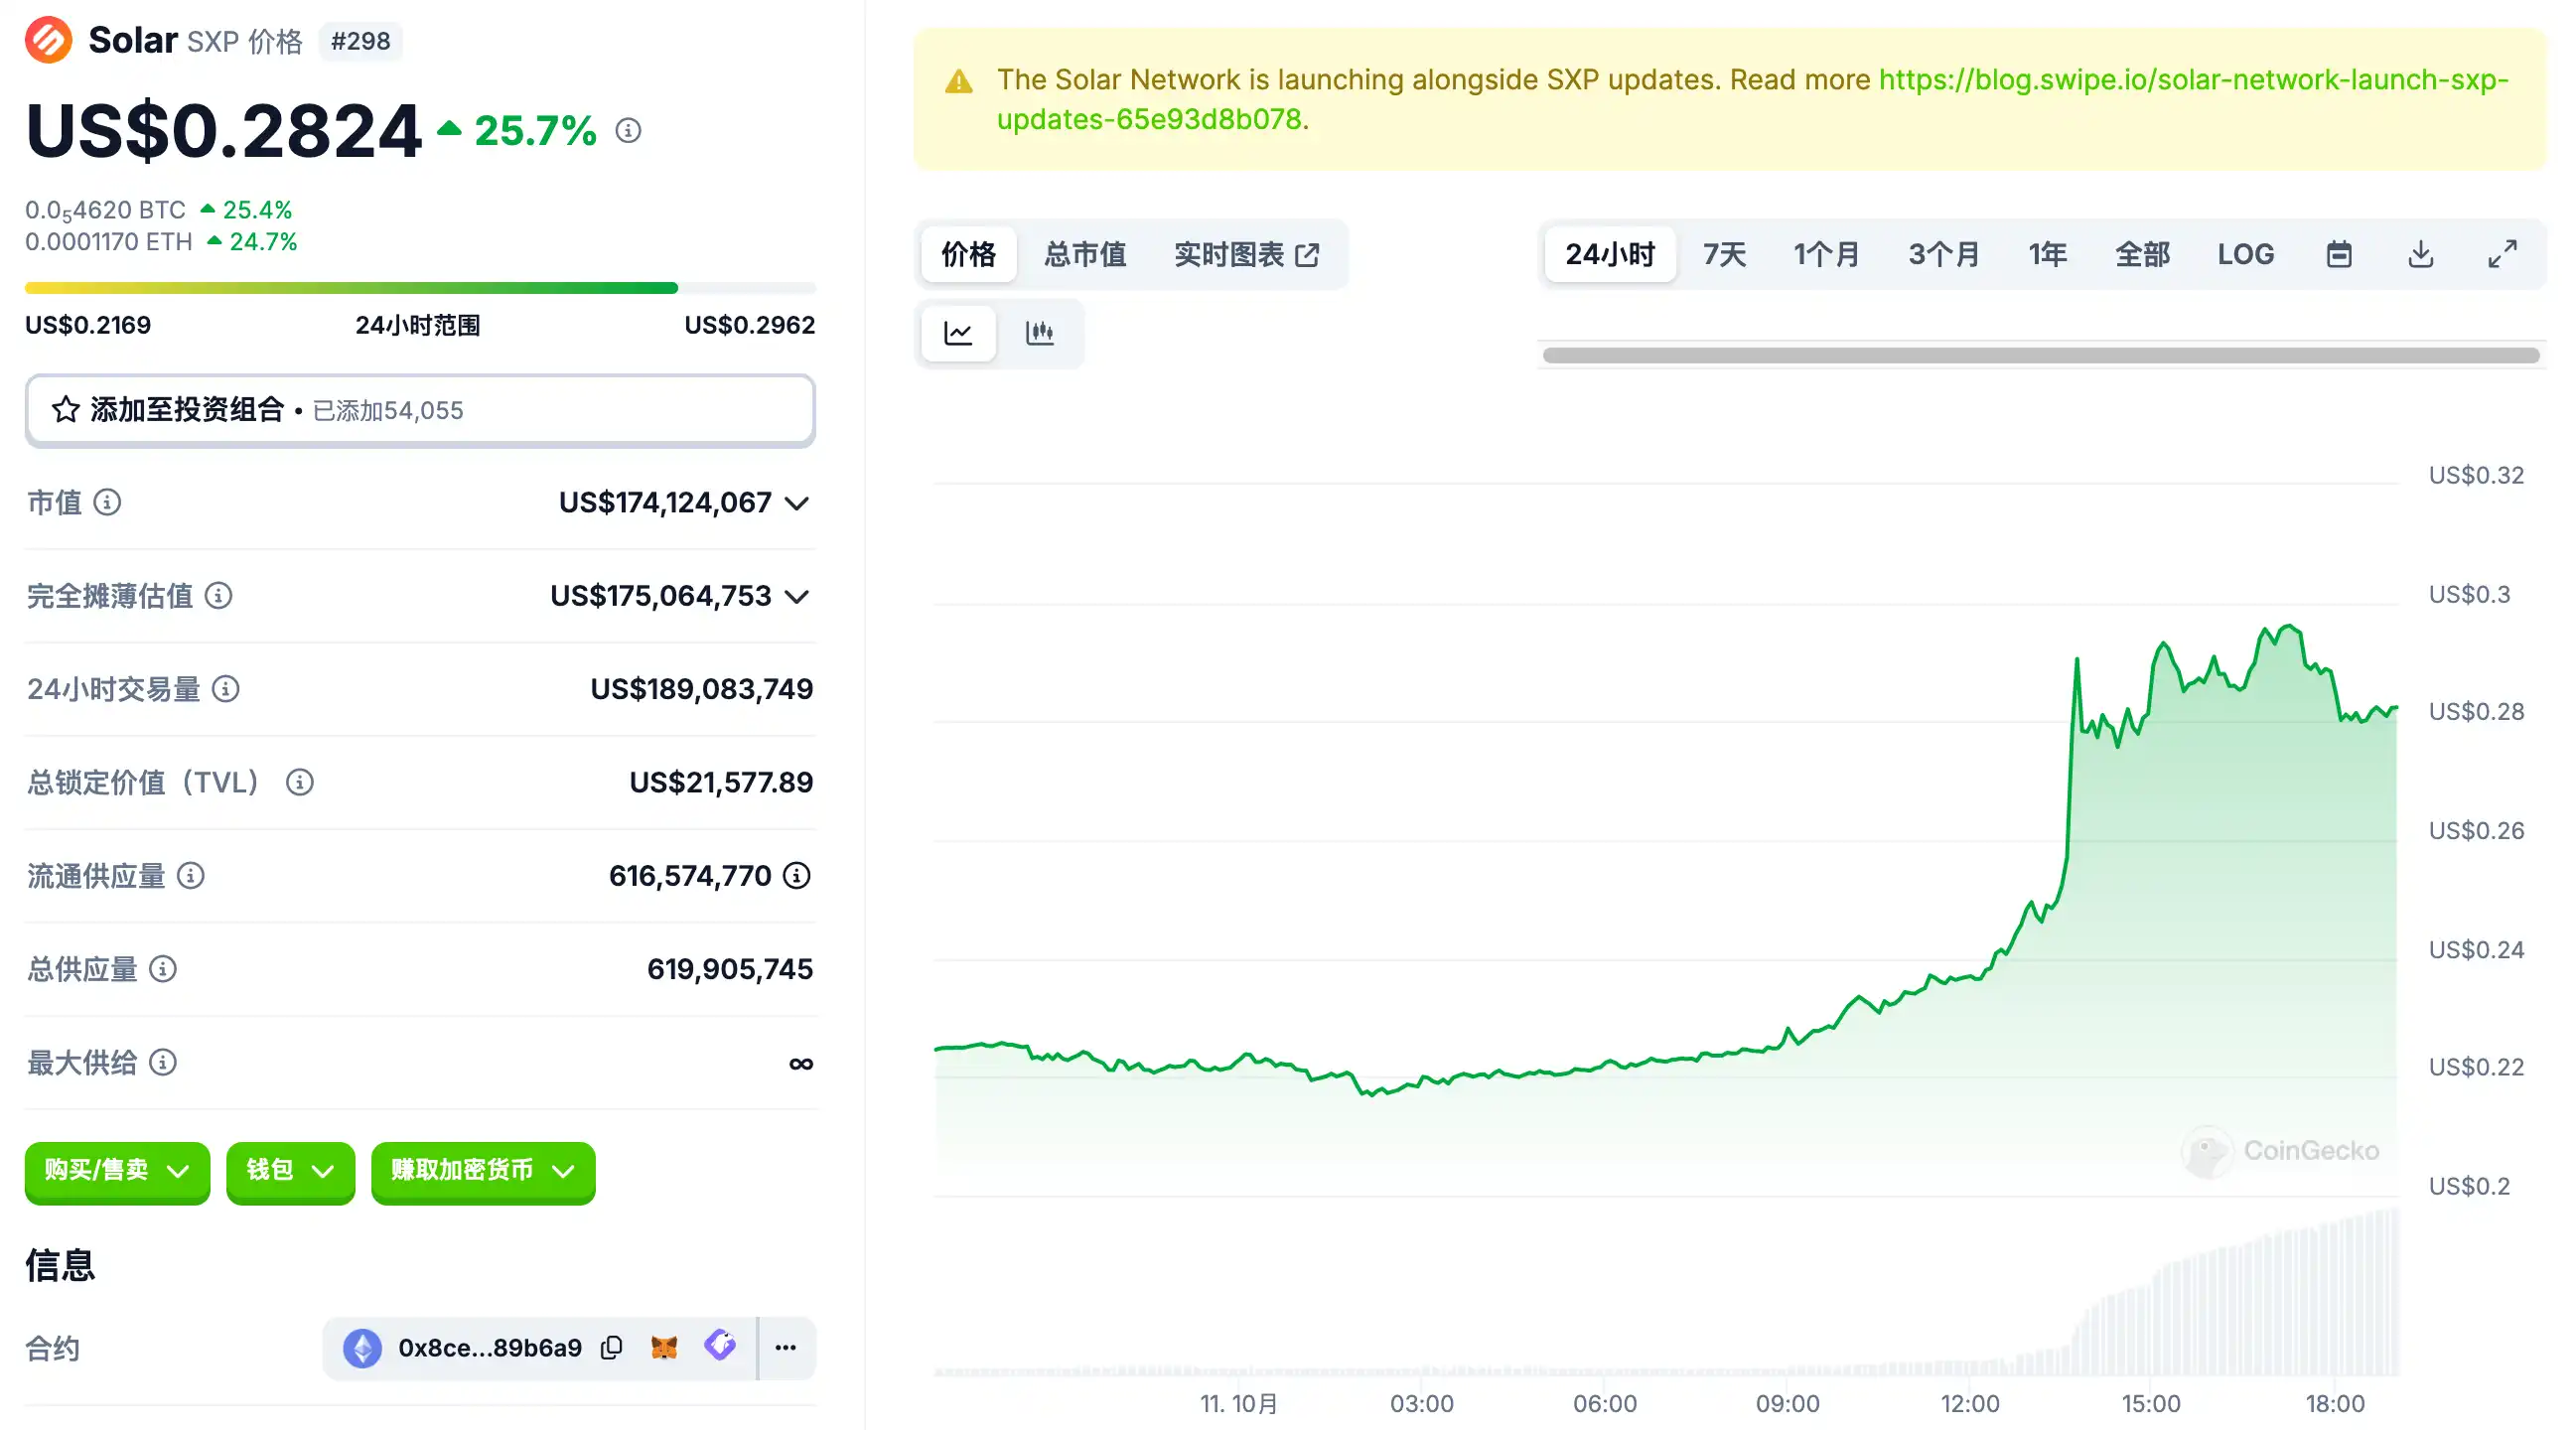Click the calendar date-range icon
This screenshot has height=1430, width=2576.
[2338, 254]
